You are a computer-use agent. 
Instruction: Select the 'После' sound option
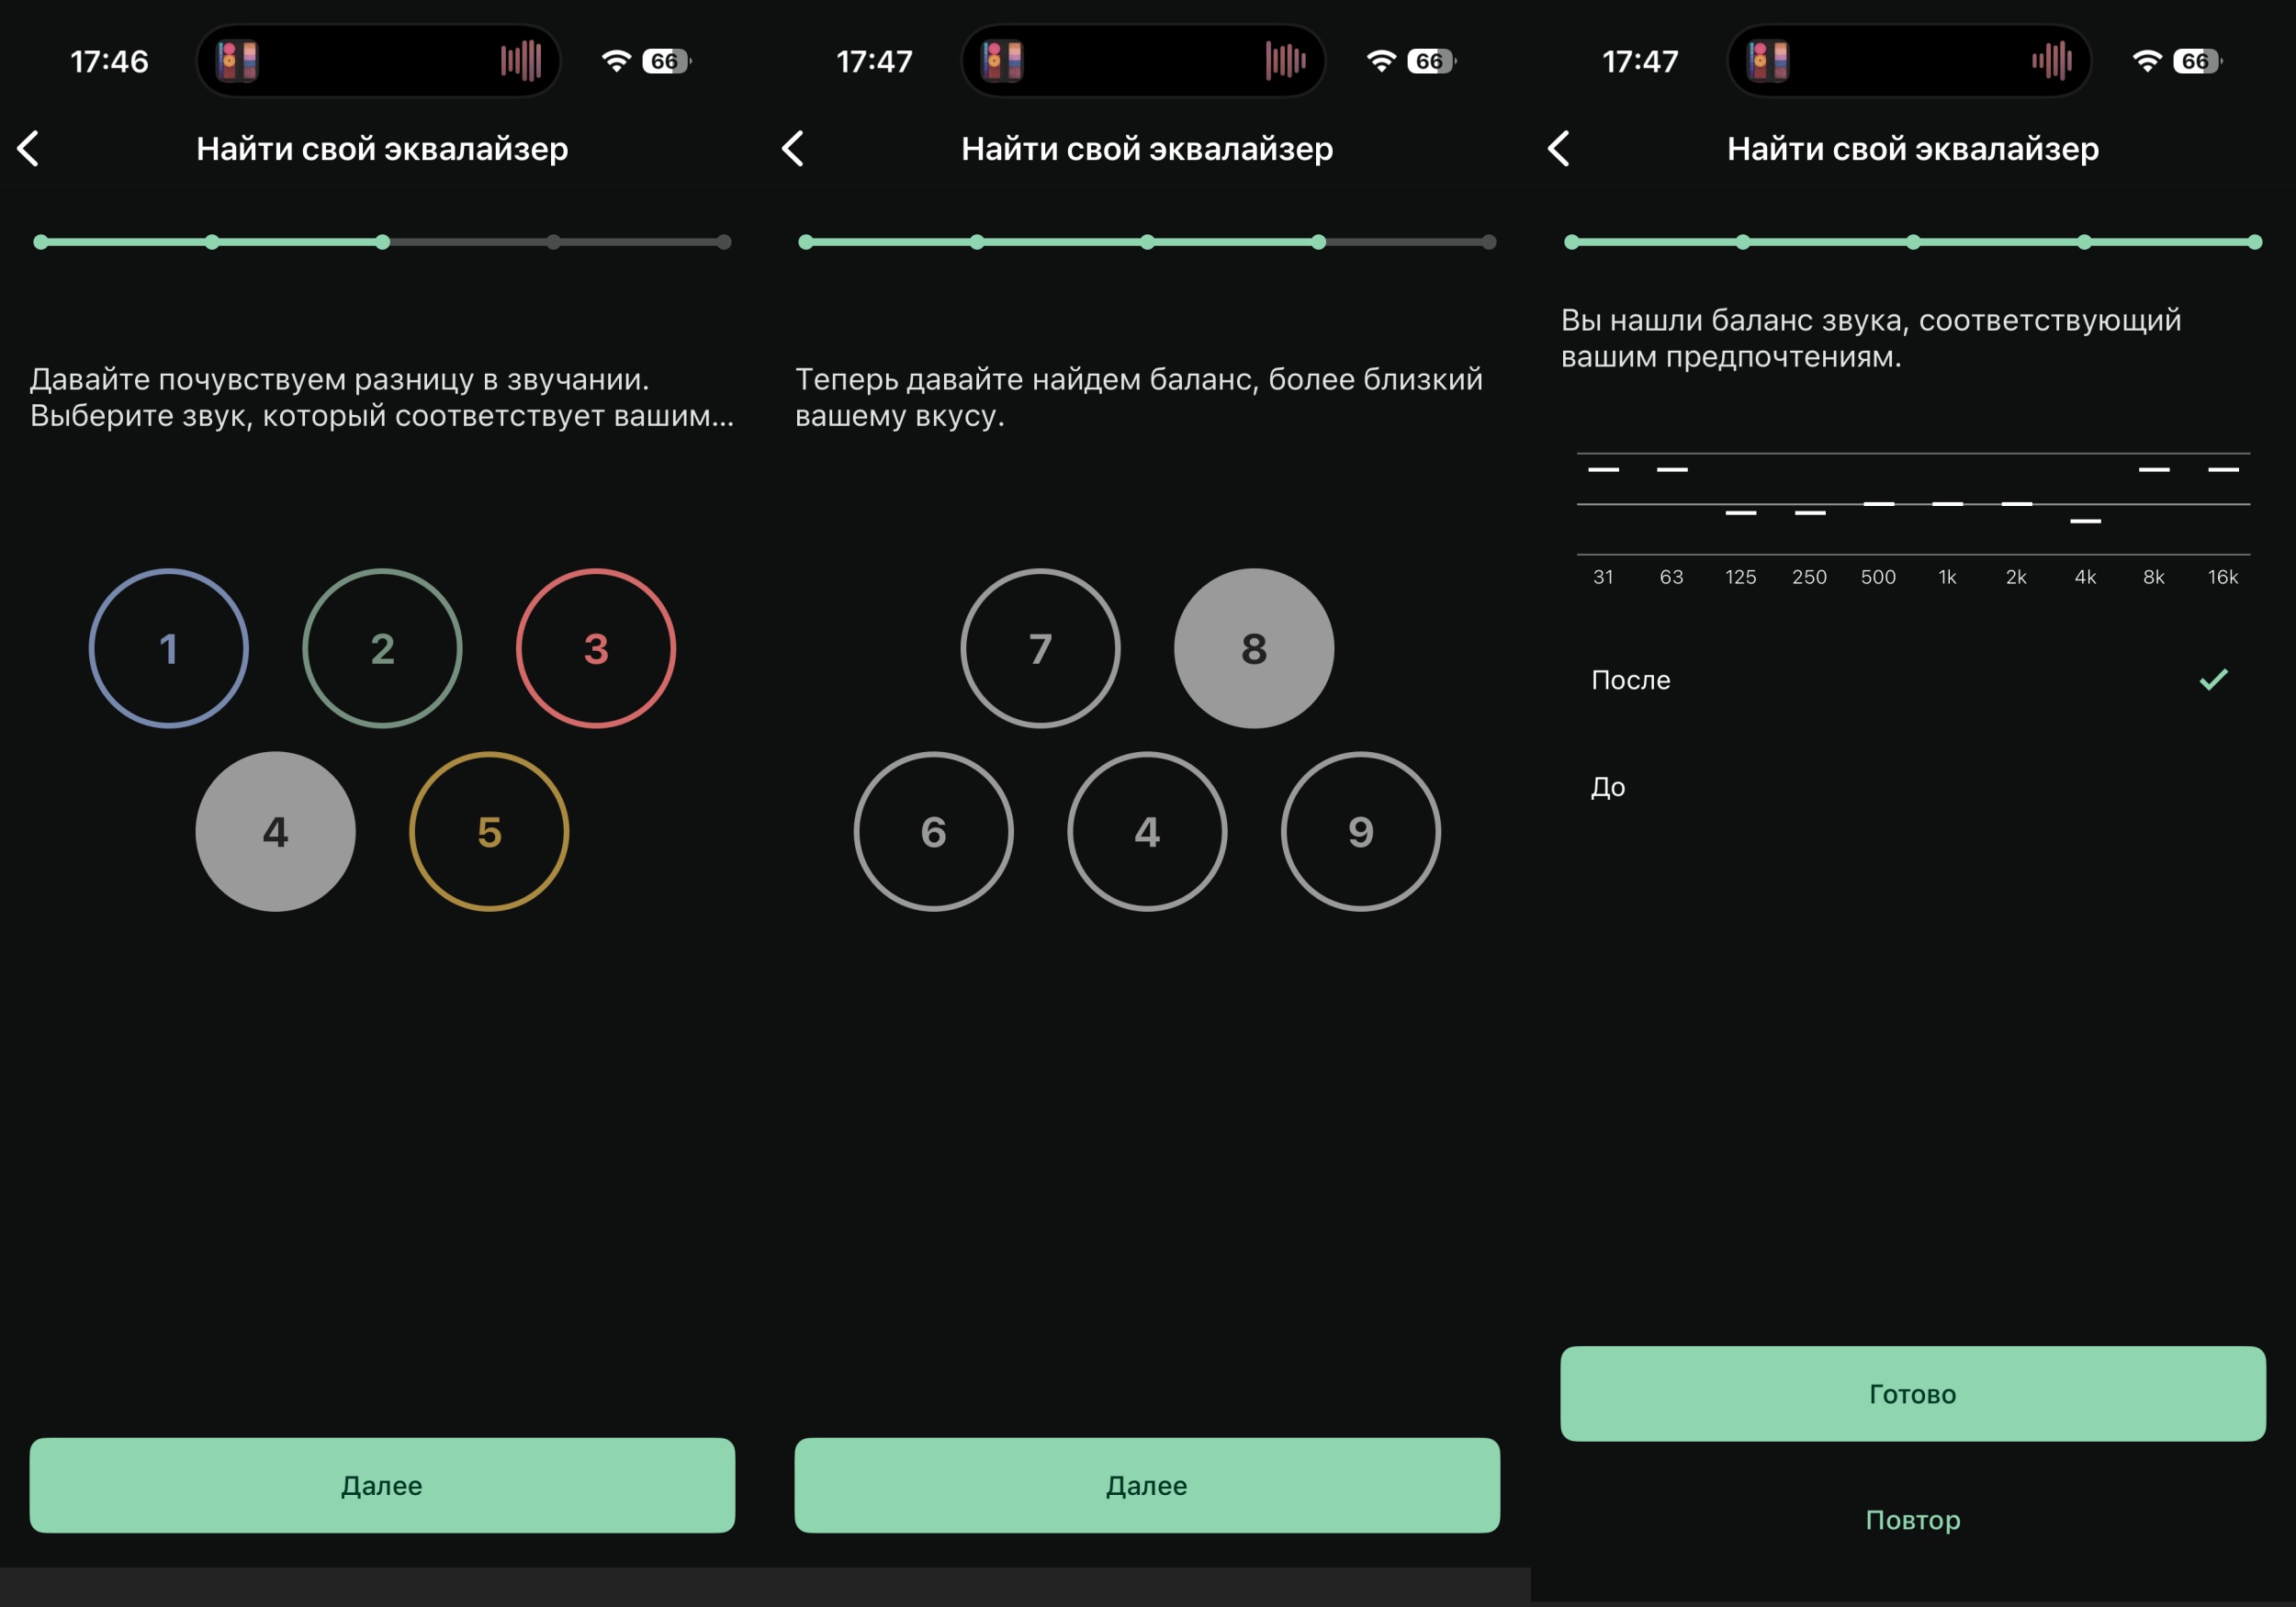tap(1631, 680)
